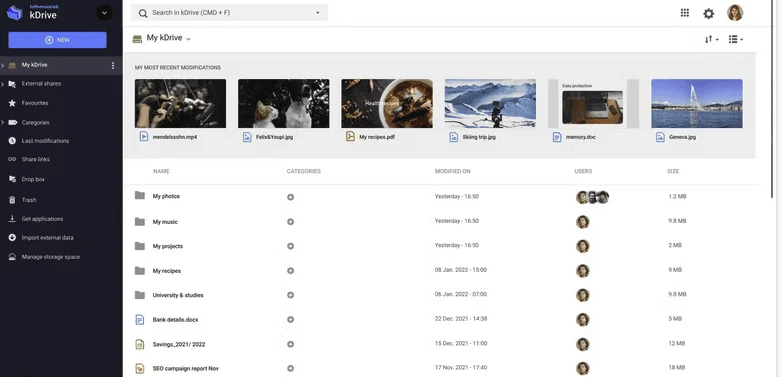Viewport: 783px width, 377px height.
Task: Click the search magnifier icon
Action: 143,13
